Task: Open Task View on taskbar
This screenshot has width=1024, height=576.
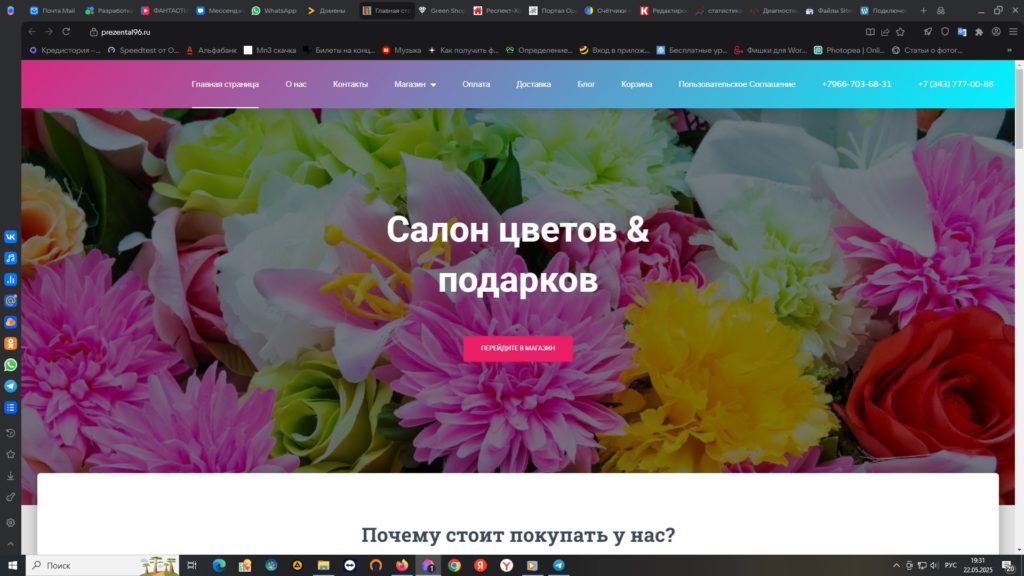Action: coord(192,566)
